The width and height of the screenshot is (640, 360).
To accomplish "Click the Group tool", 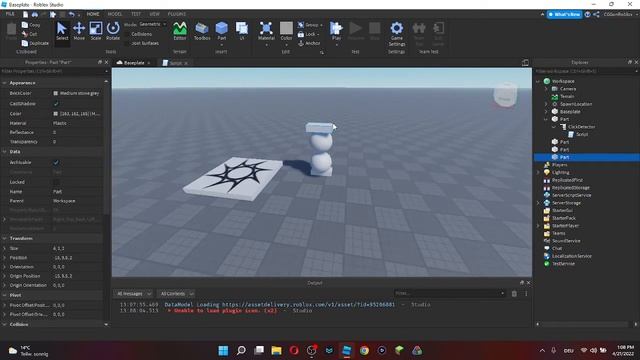I will (310, 25).
